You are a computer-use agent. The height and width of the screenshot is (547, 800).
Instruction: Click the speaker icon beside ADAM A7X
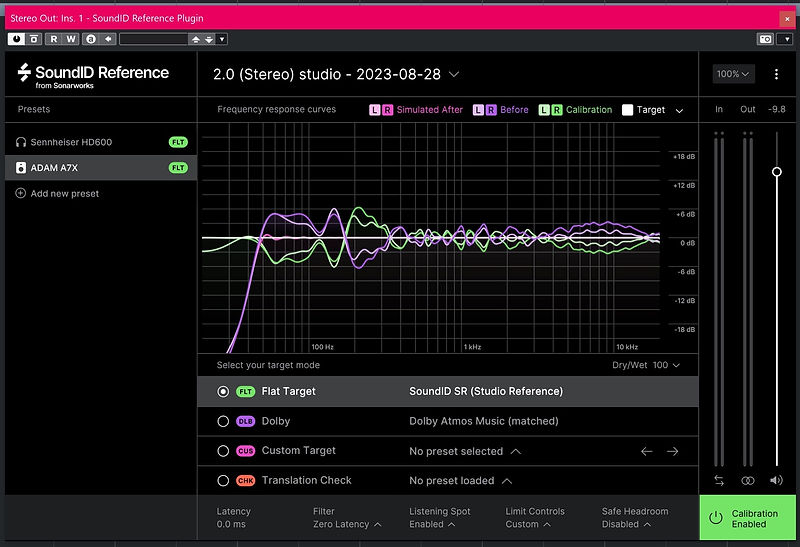(x=20, y=167)
